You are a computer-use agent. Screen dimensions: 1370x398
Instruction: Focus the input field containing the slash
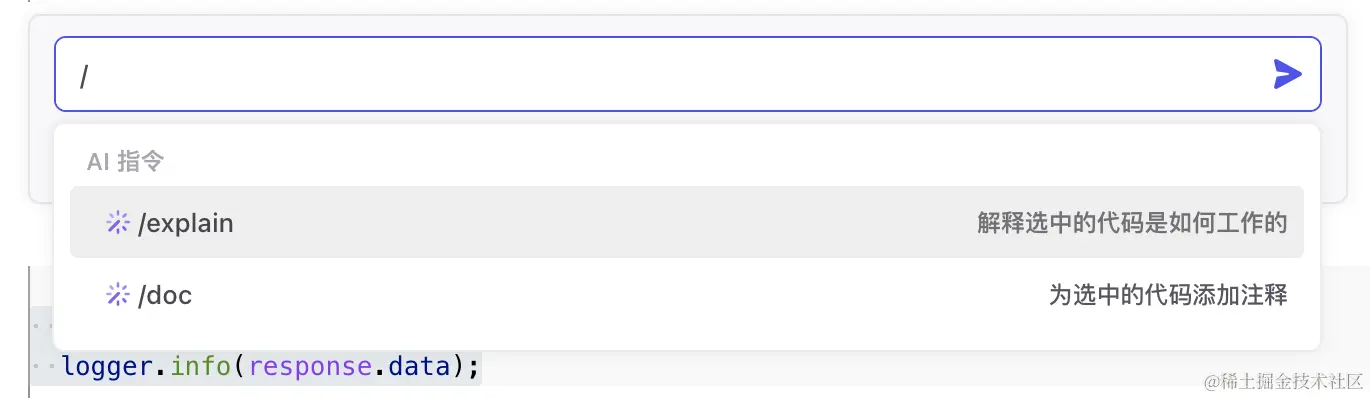[687, 74]
